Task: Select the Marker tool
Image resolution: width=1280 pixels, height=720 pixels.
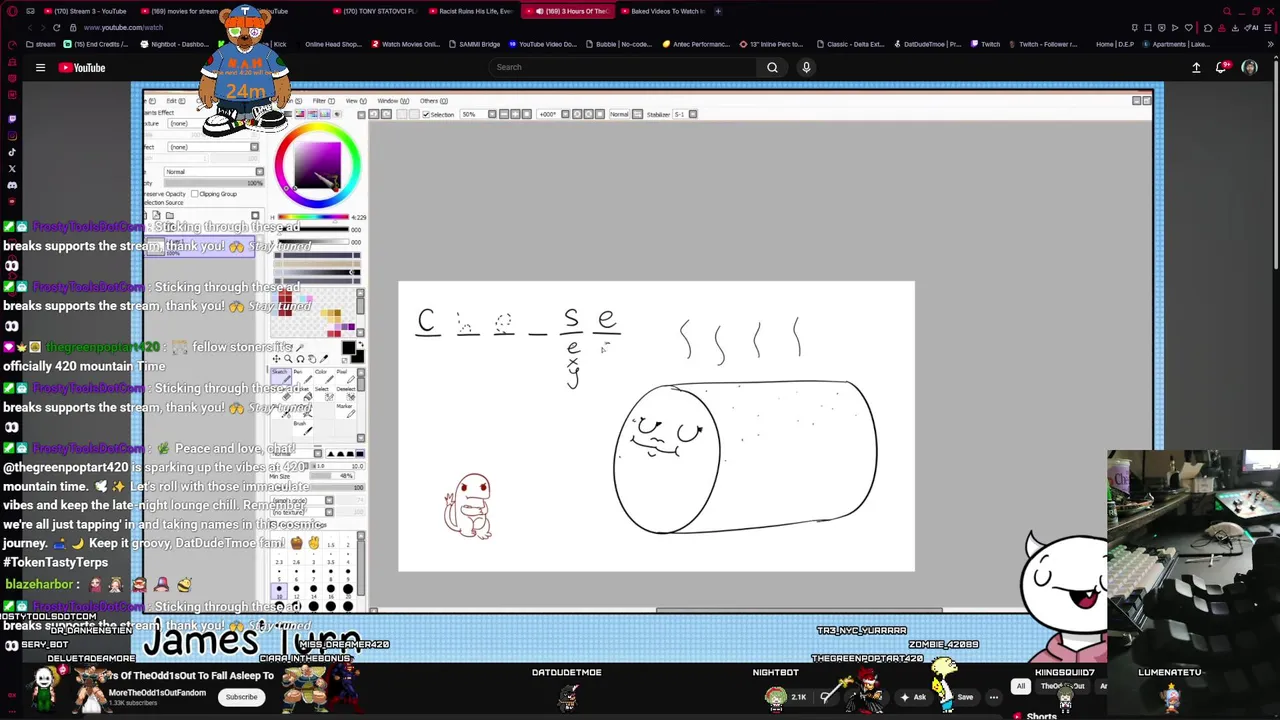Action: tap(346, 410)
